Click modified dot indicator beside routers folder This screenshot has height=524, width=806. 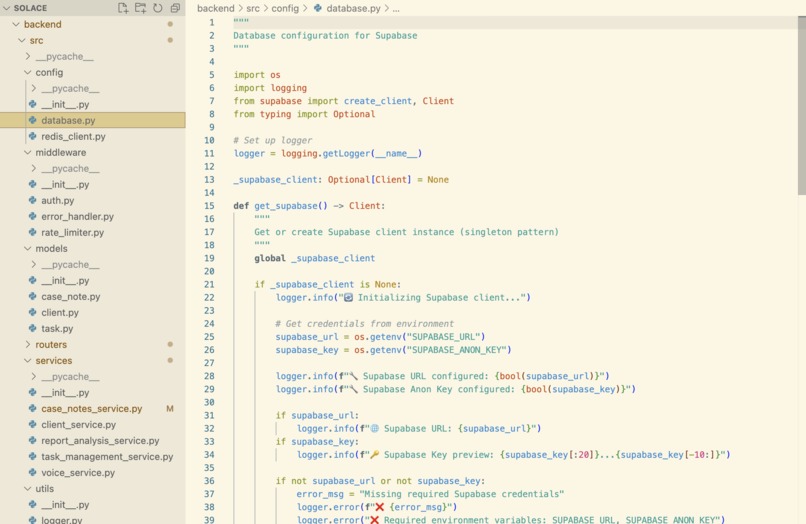click(x=170, y=344)
